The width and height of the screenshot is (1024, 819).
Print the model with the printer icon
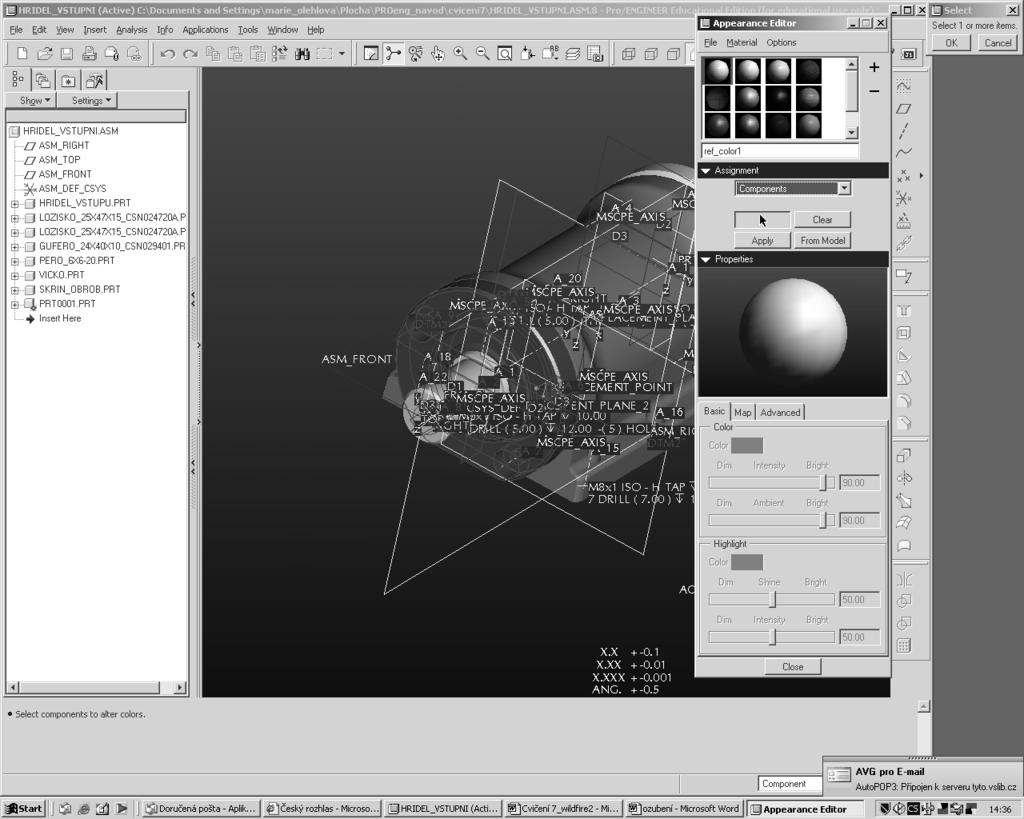coord(89,54)
